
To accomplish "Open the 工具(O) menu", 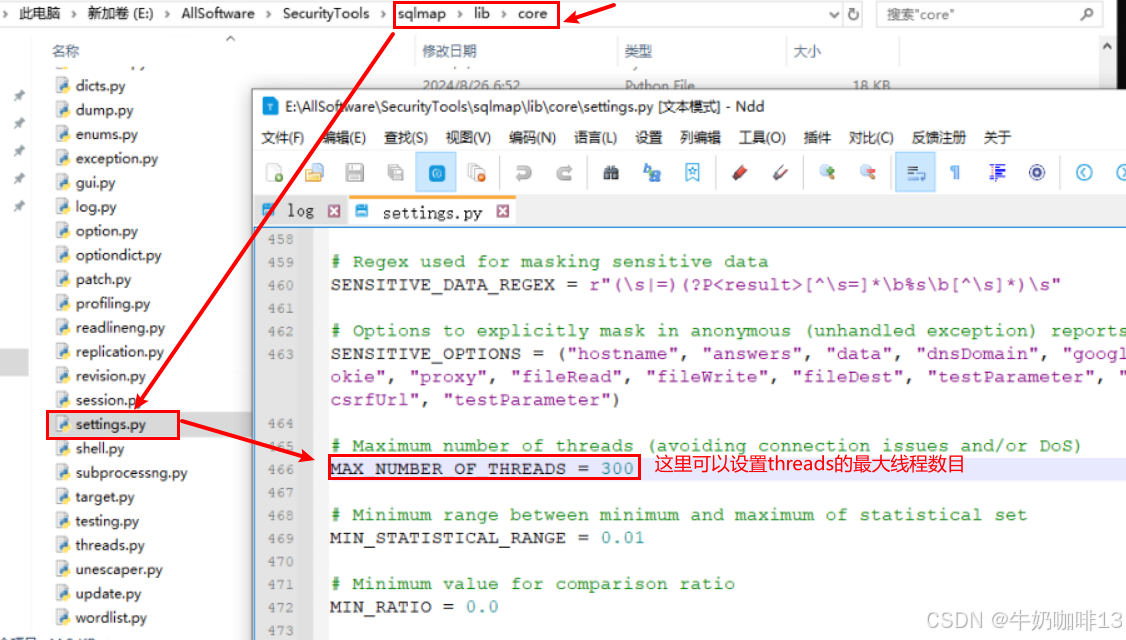I will (762, 137).
